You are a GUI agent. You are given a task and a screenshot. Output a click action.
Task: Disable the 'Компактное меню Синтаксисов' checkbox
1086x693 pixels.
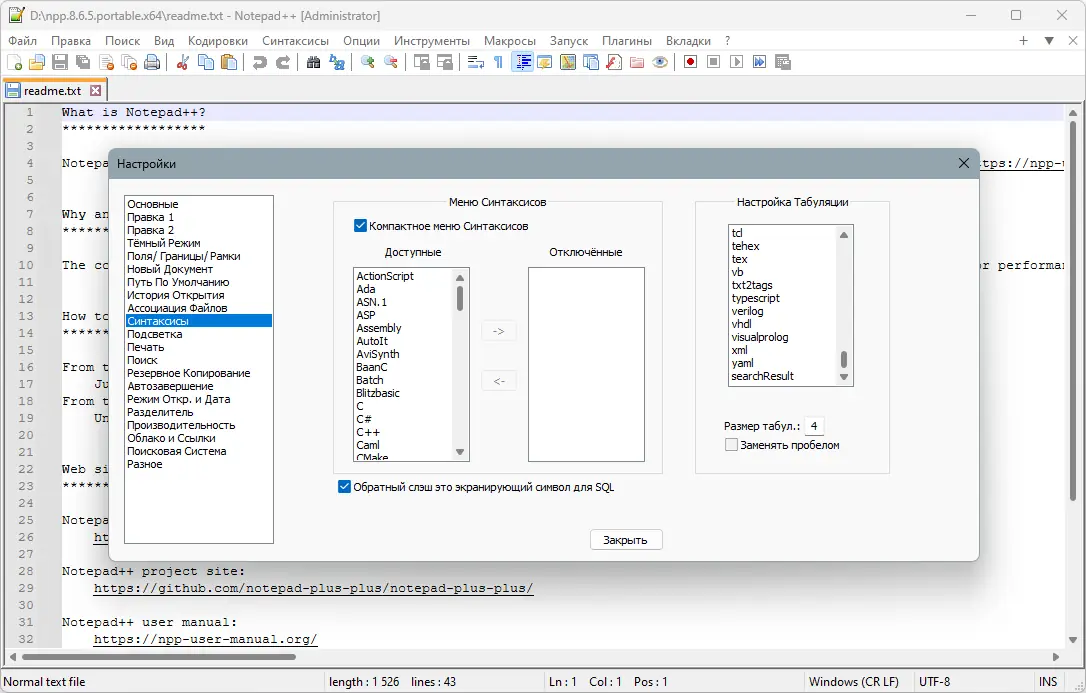point(360,225)
